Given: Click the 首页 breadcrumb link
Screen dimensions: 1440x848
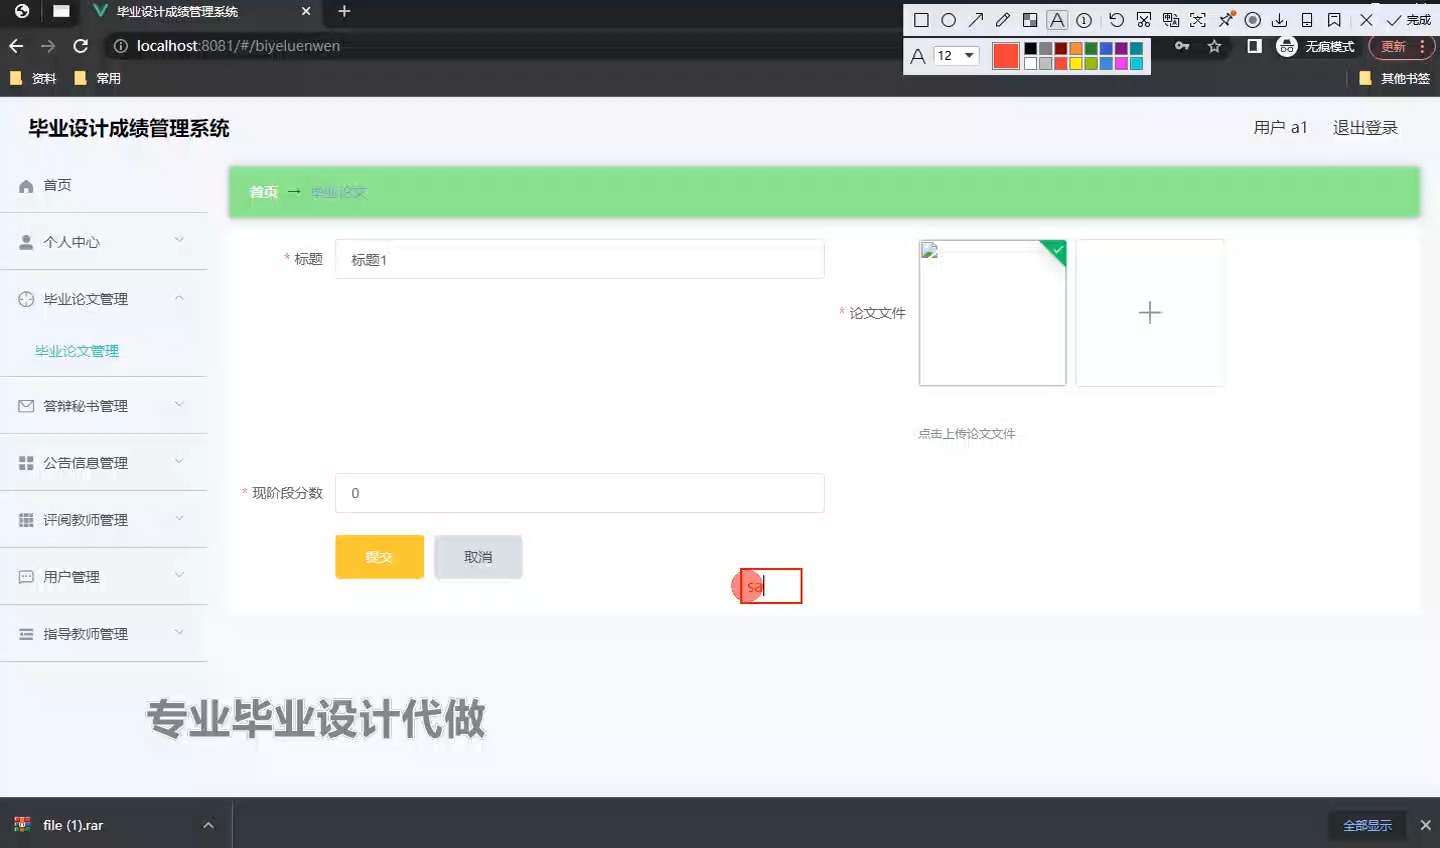Looking at the screenshot, I should [x=263, y=192].
